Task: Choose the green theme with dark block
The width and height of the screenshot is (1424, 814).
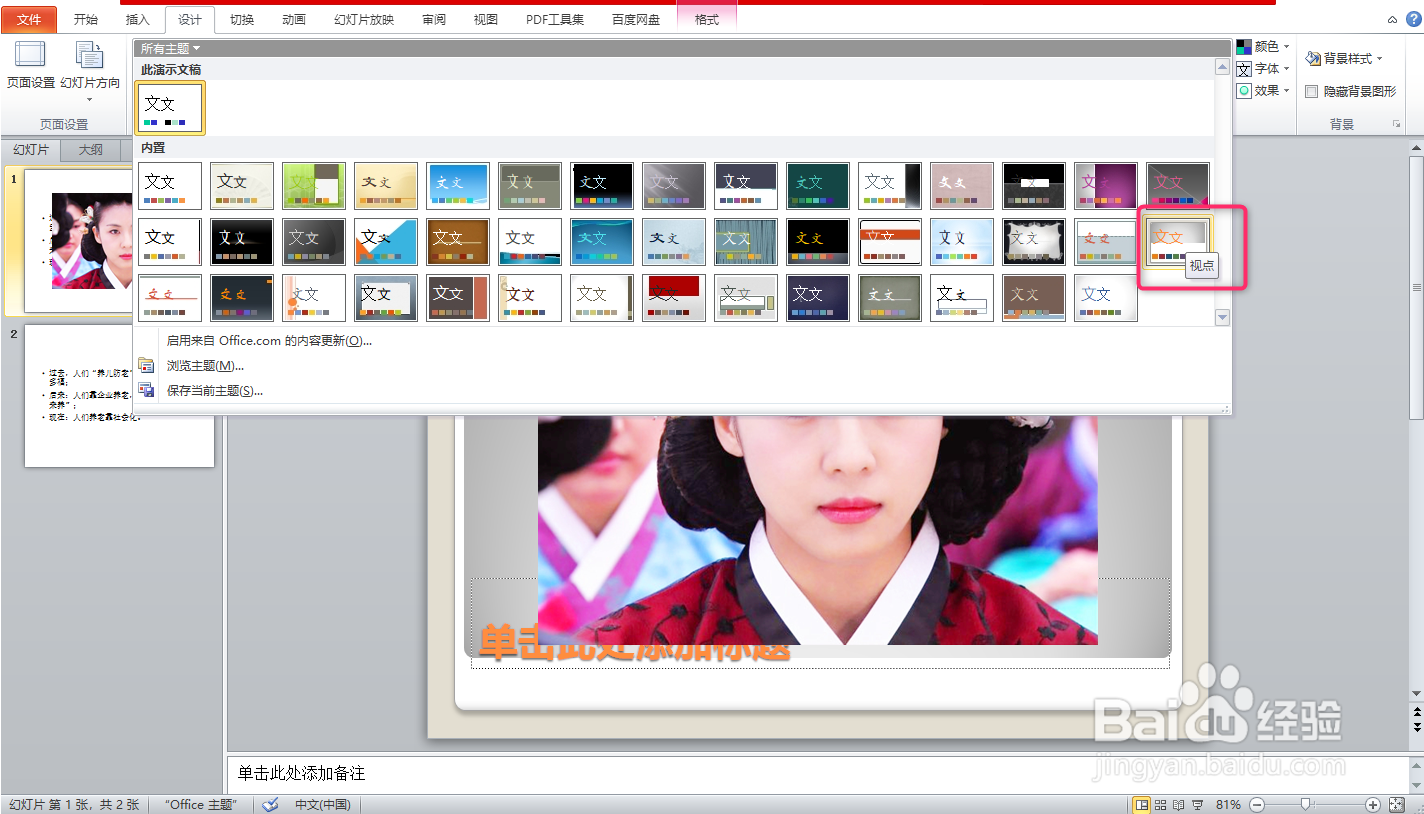Action: pos(314,186)
